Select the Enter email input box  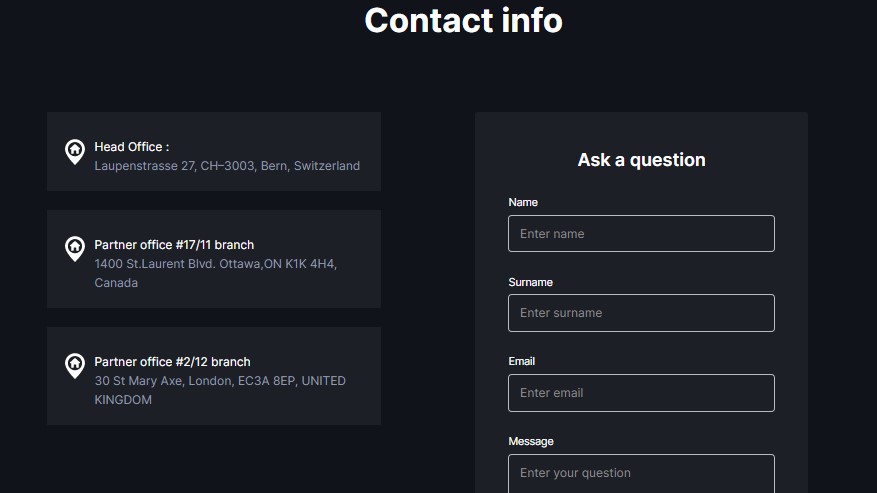tap(641, 393)
